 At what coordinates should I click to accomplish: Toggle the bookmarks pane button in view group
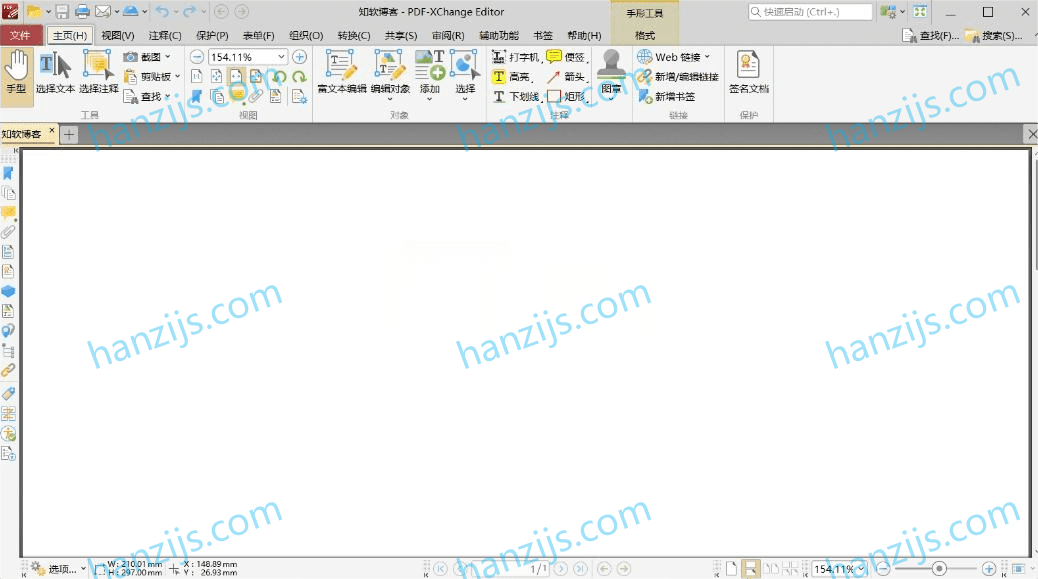197,97
